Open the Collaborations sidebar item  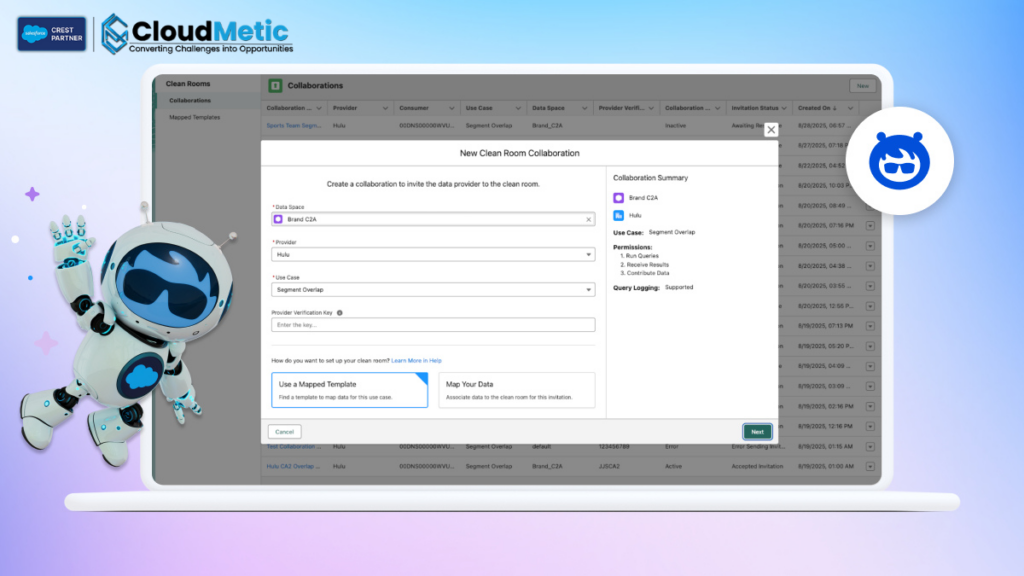point(190,101)
